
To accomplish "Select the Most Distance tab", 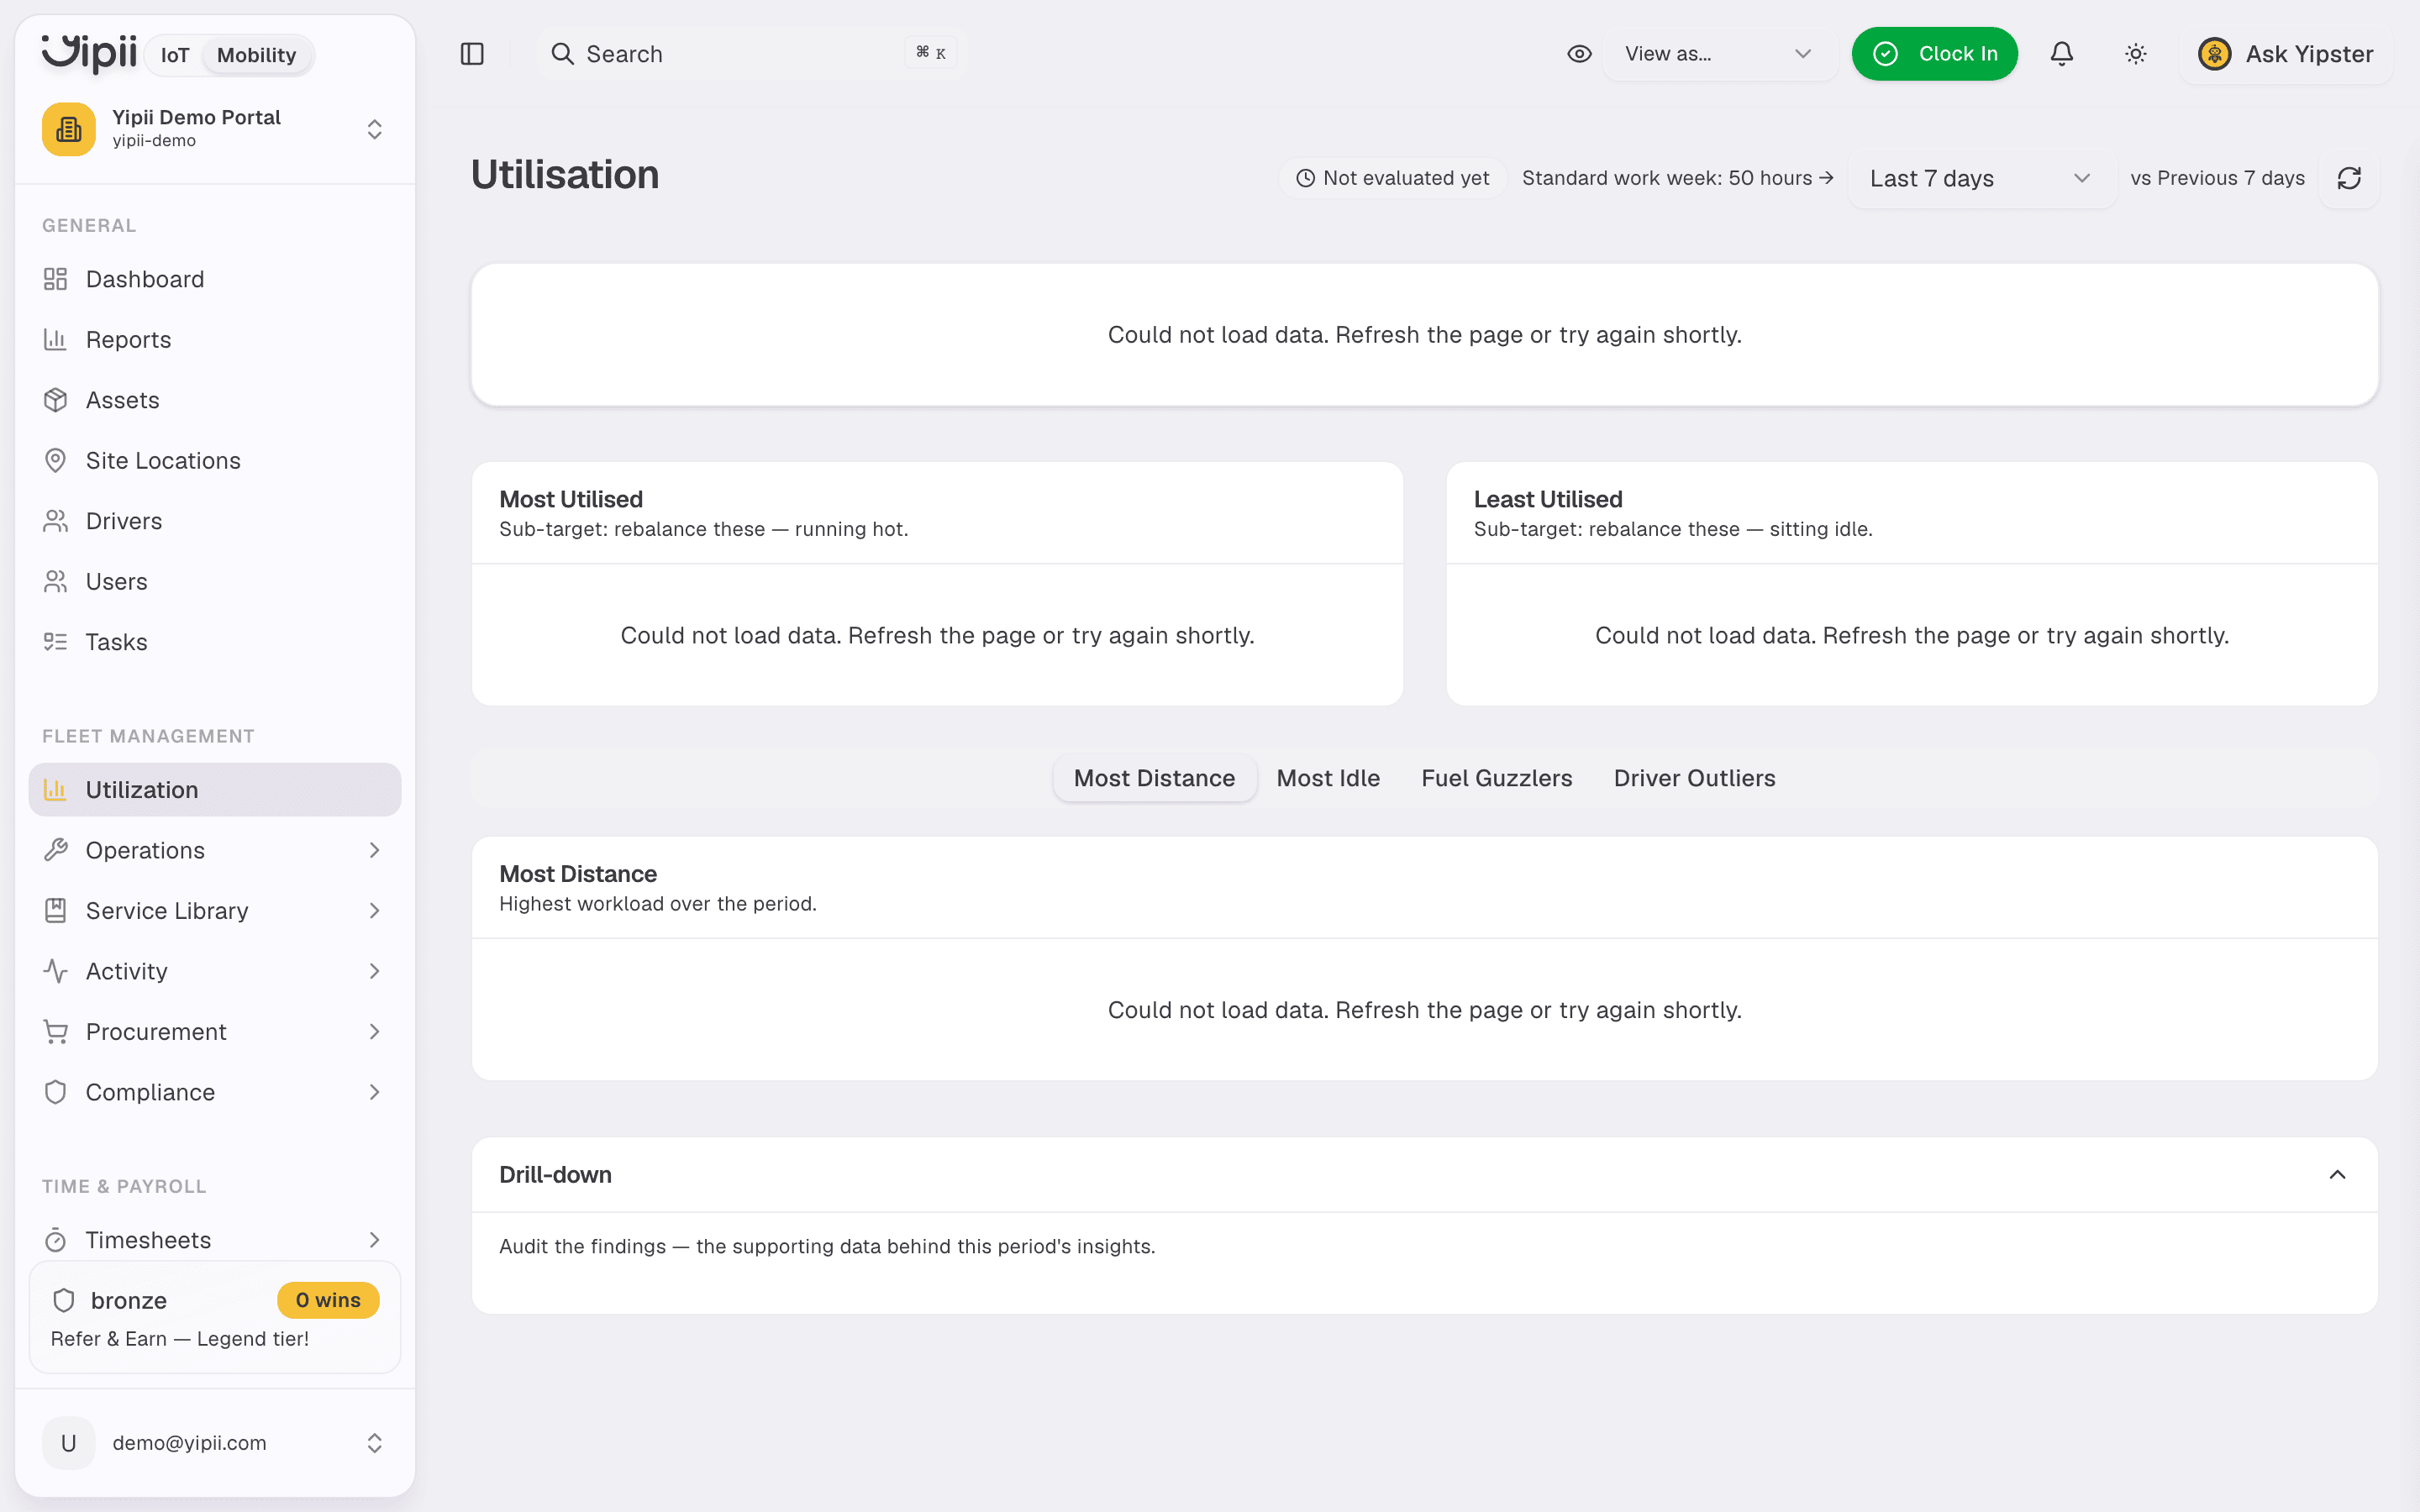I will pyautogui.click(x=1154, y=778).
